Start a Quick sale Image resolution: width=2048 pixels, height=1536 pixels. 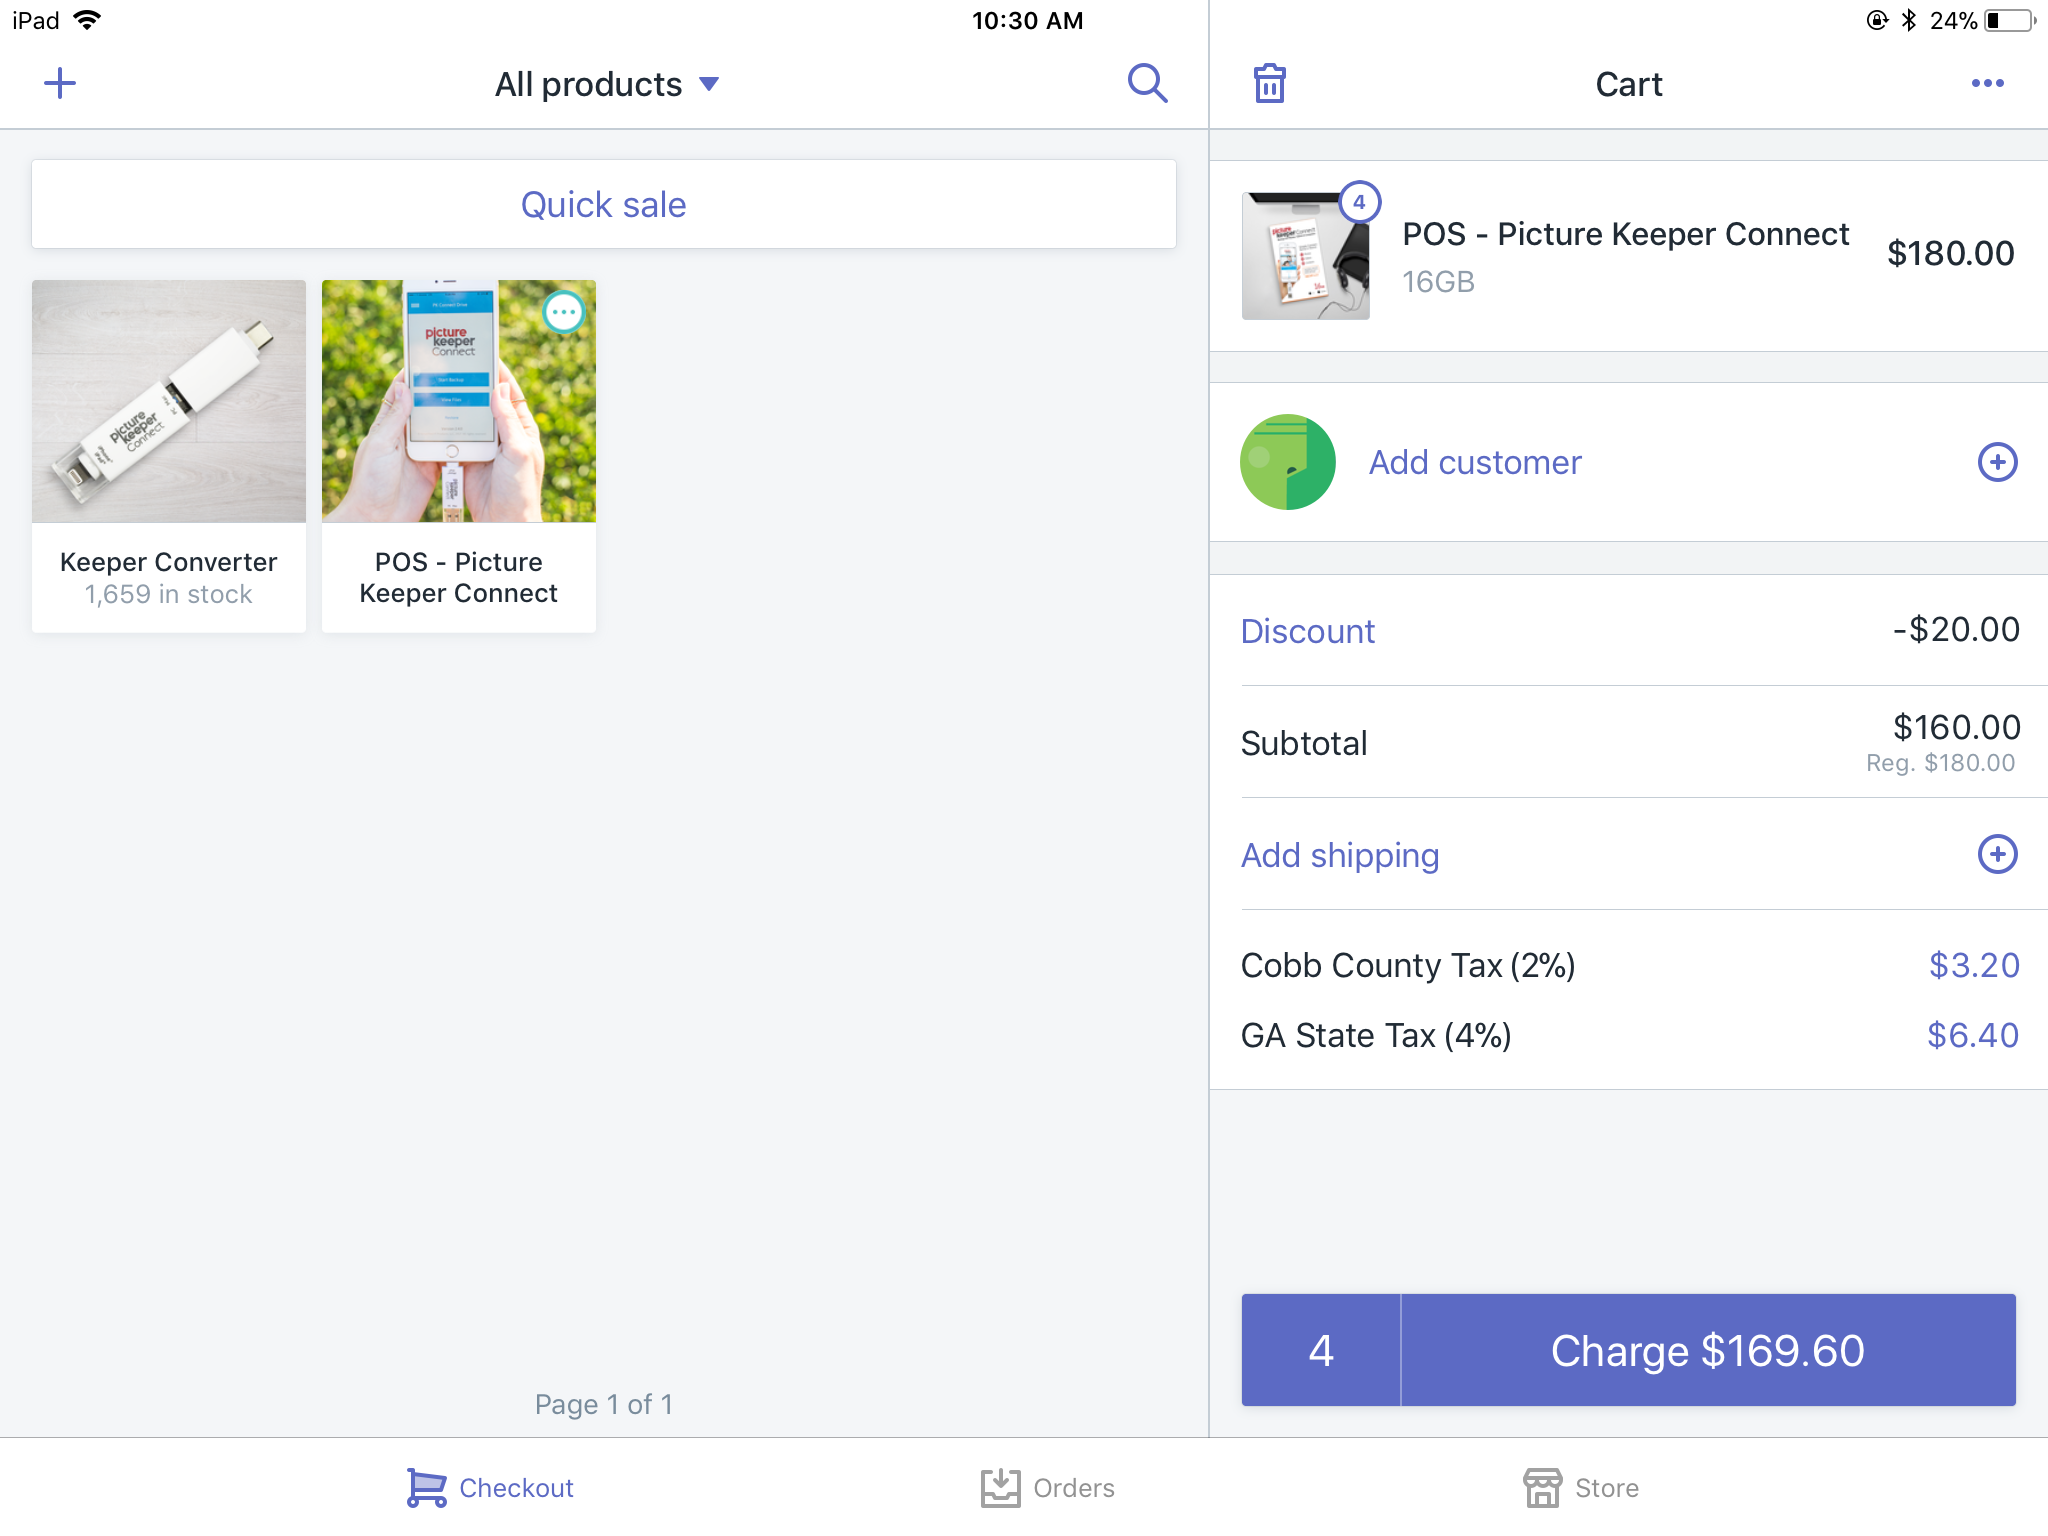[604, 204]
